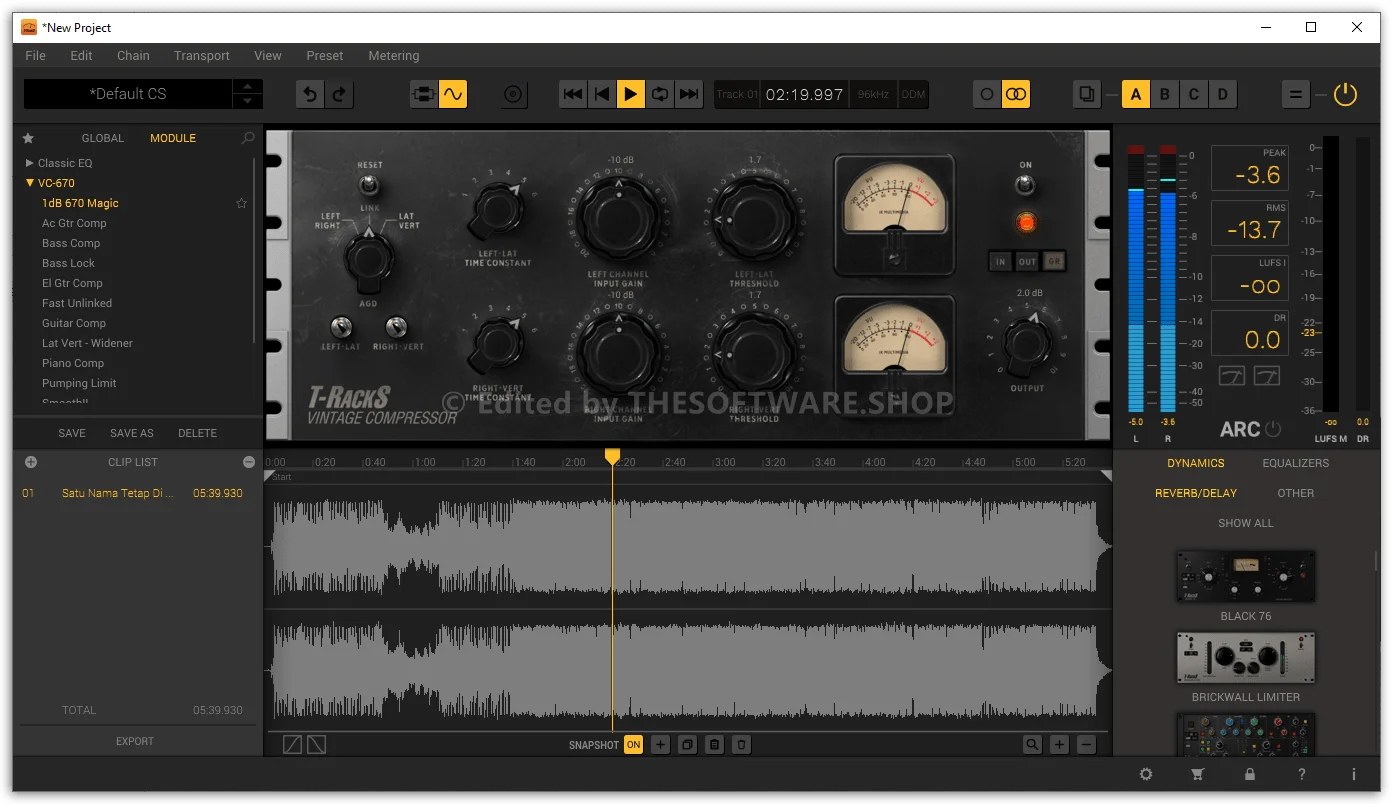This screenshot has width=1393, height=804.
Task: Click the fade-in curve icon
Action: (x=292, y=745)
